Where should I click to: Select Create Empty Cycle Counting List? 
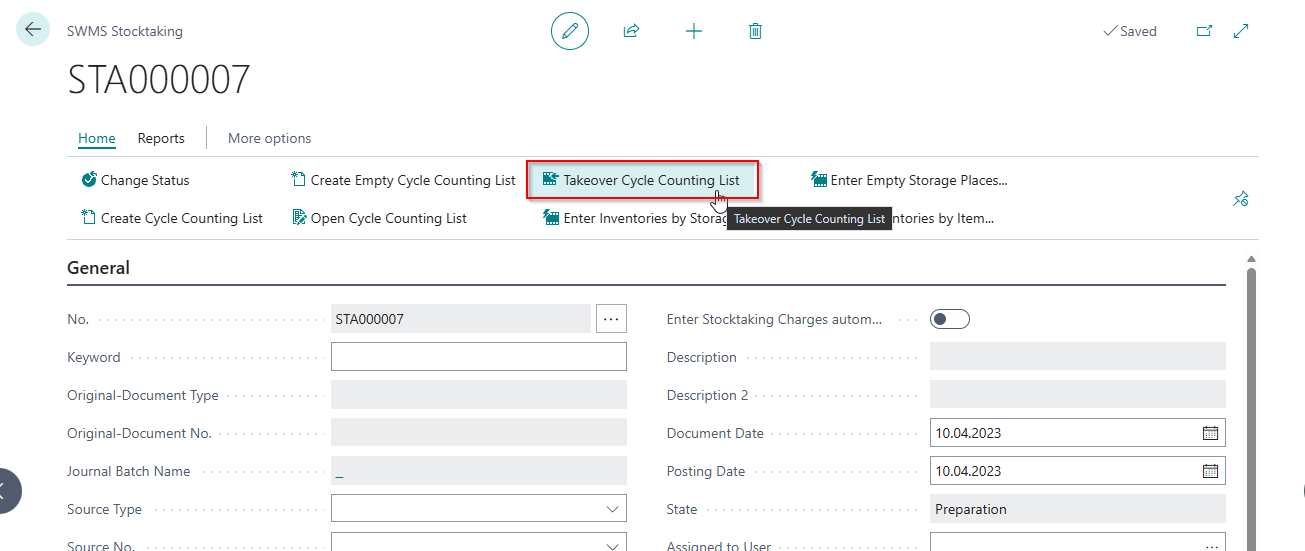coord(403,180)
